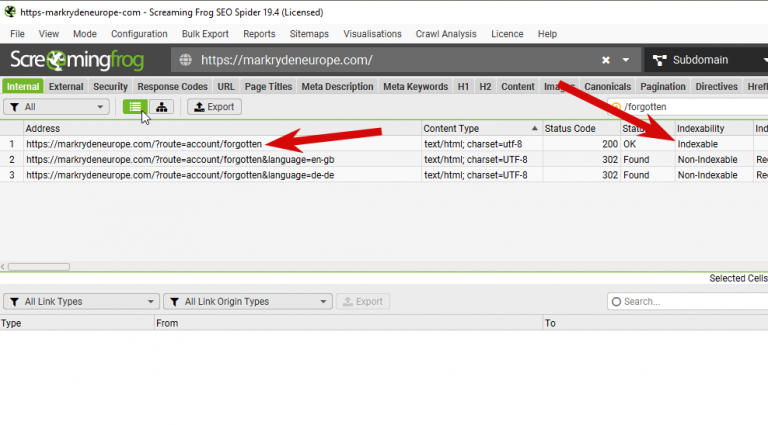Image resolution: width=768 pixels, height=425 pixels.
Task: Sort by Indexability column header
Action: [x=714, y=128]
